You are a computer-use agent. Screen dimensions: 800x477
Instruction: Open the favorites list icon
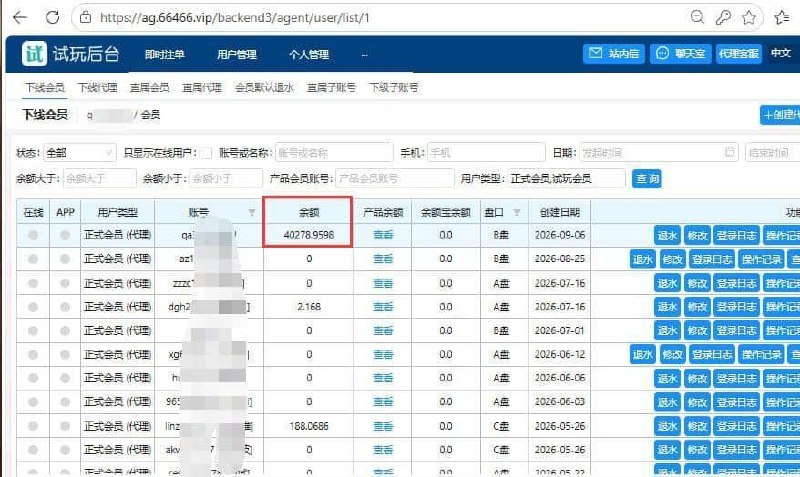click(x=781, y=17)
